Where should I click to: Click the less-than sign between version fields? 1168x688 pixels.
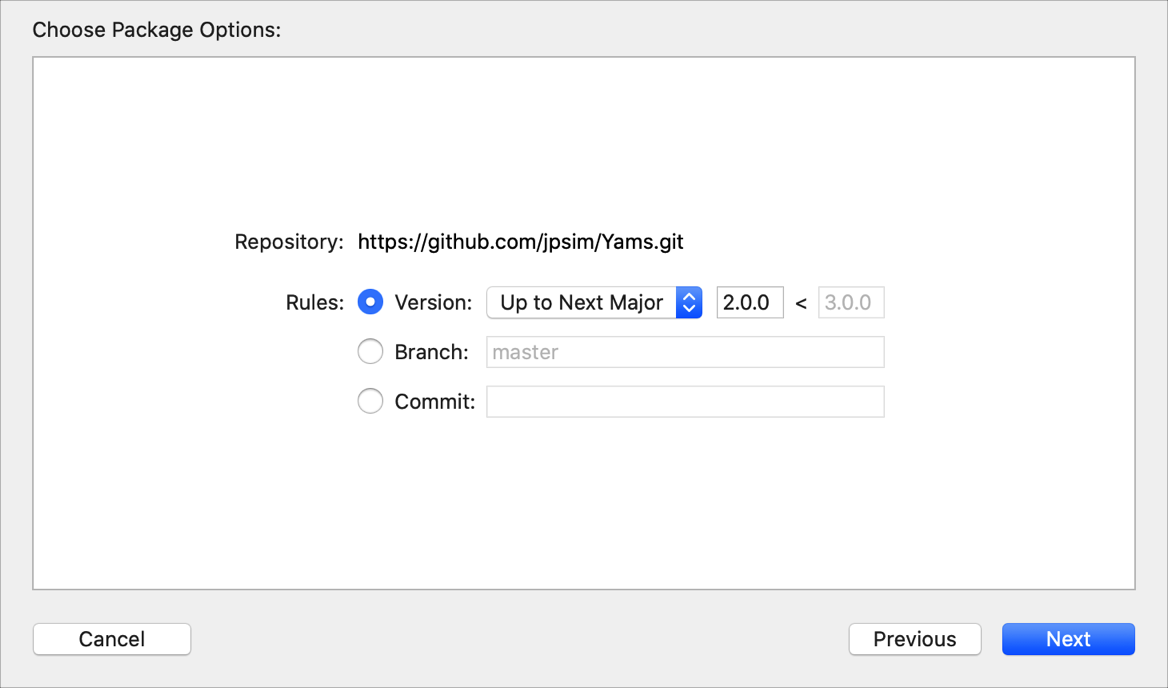tap(801, 303)
